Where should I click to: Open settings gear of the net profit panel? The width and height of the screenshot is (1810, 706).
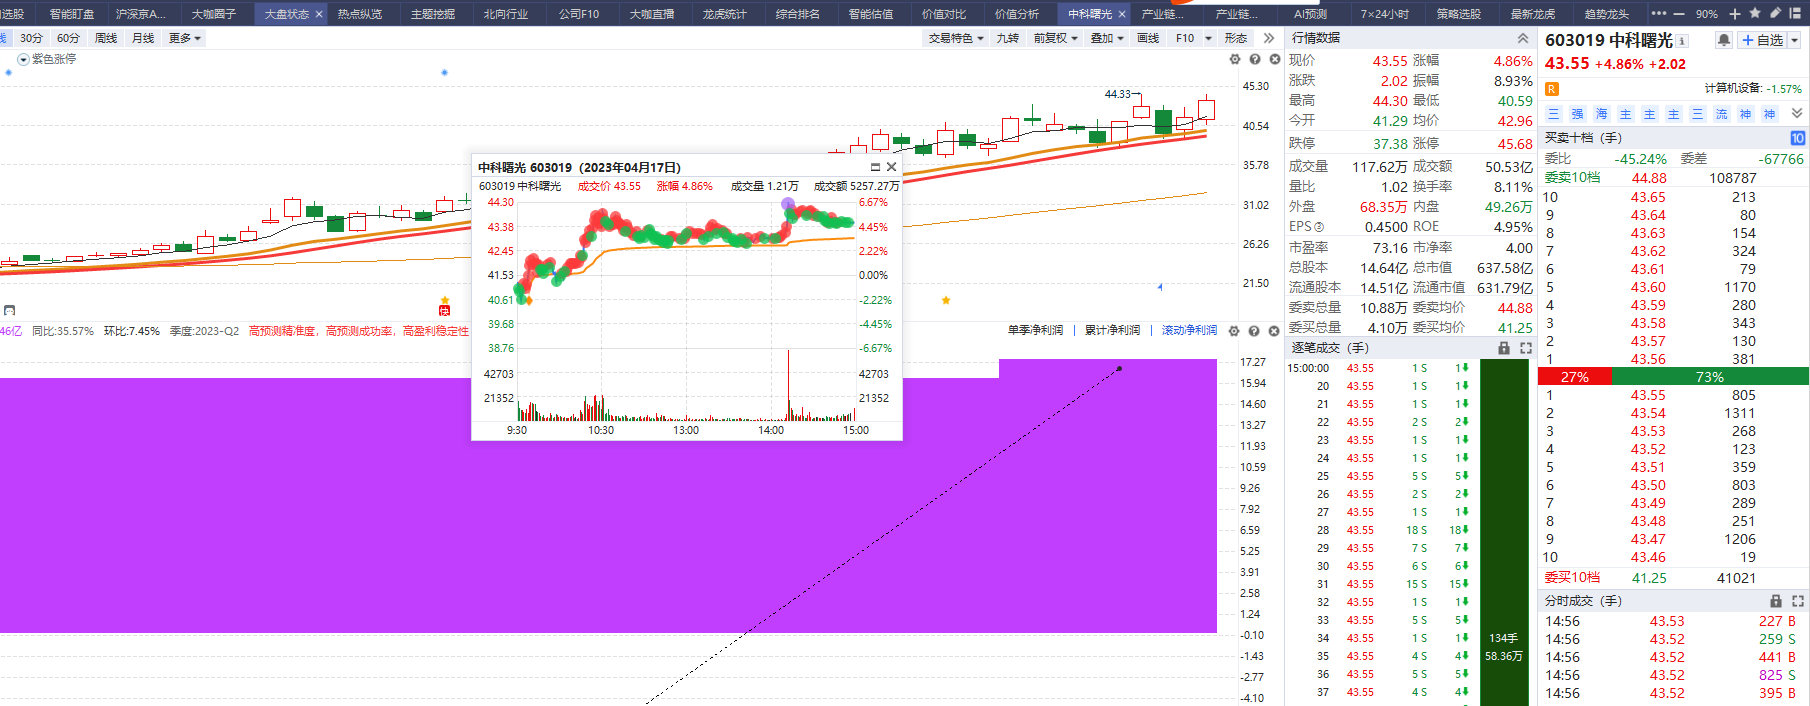[x=1234, y=331]
